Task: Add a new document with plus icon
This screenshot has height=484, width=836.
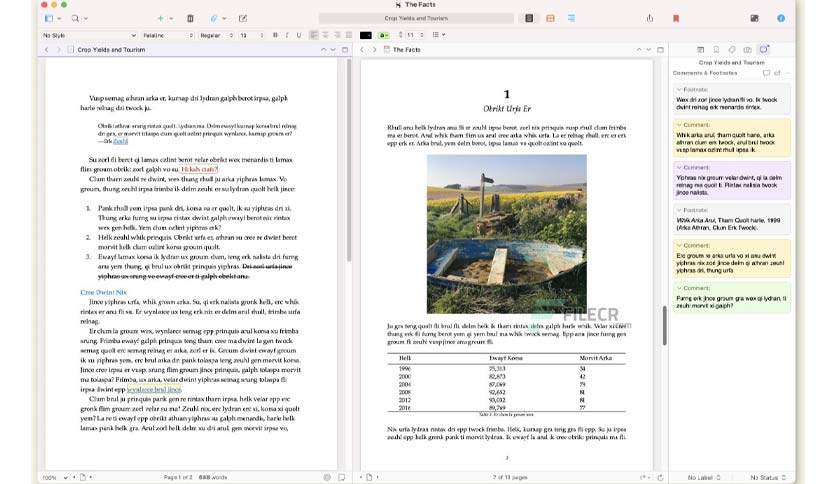Action: [160, 18]
